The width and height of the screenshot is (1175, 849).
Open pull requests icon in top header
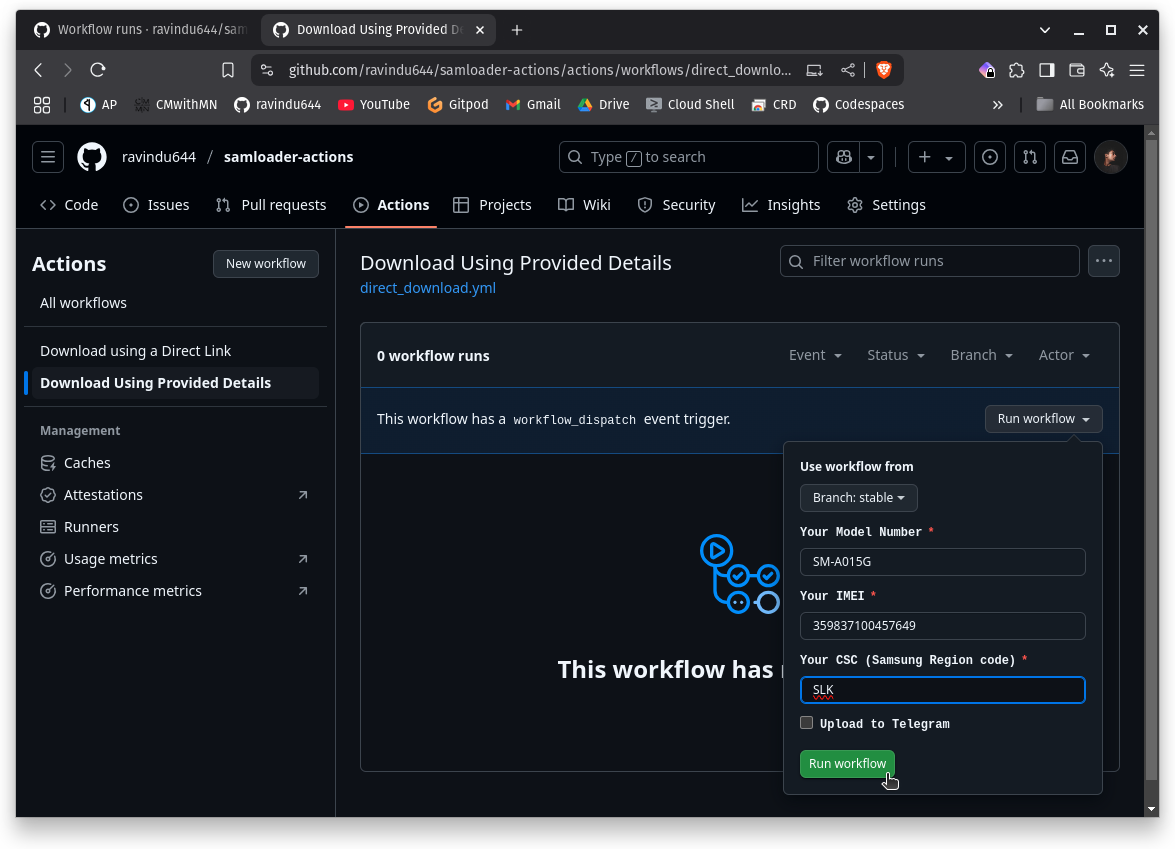[x=1030, y=157]
